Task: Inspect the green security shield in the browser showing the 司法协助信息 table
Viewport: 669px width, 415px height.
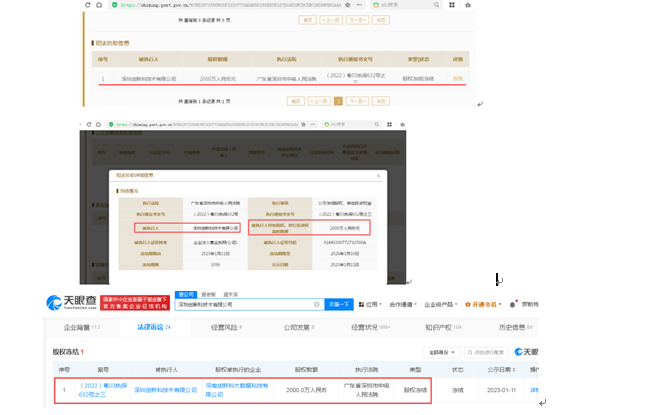Action: [x=114, y=5]
